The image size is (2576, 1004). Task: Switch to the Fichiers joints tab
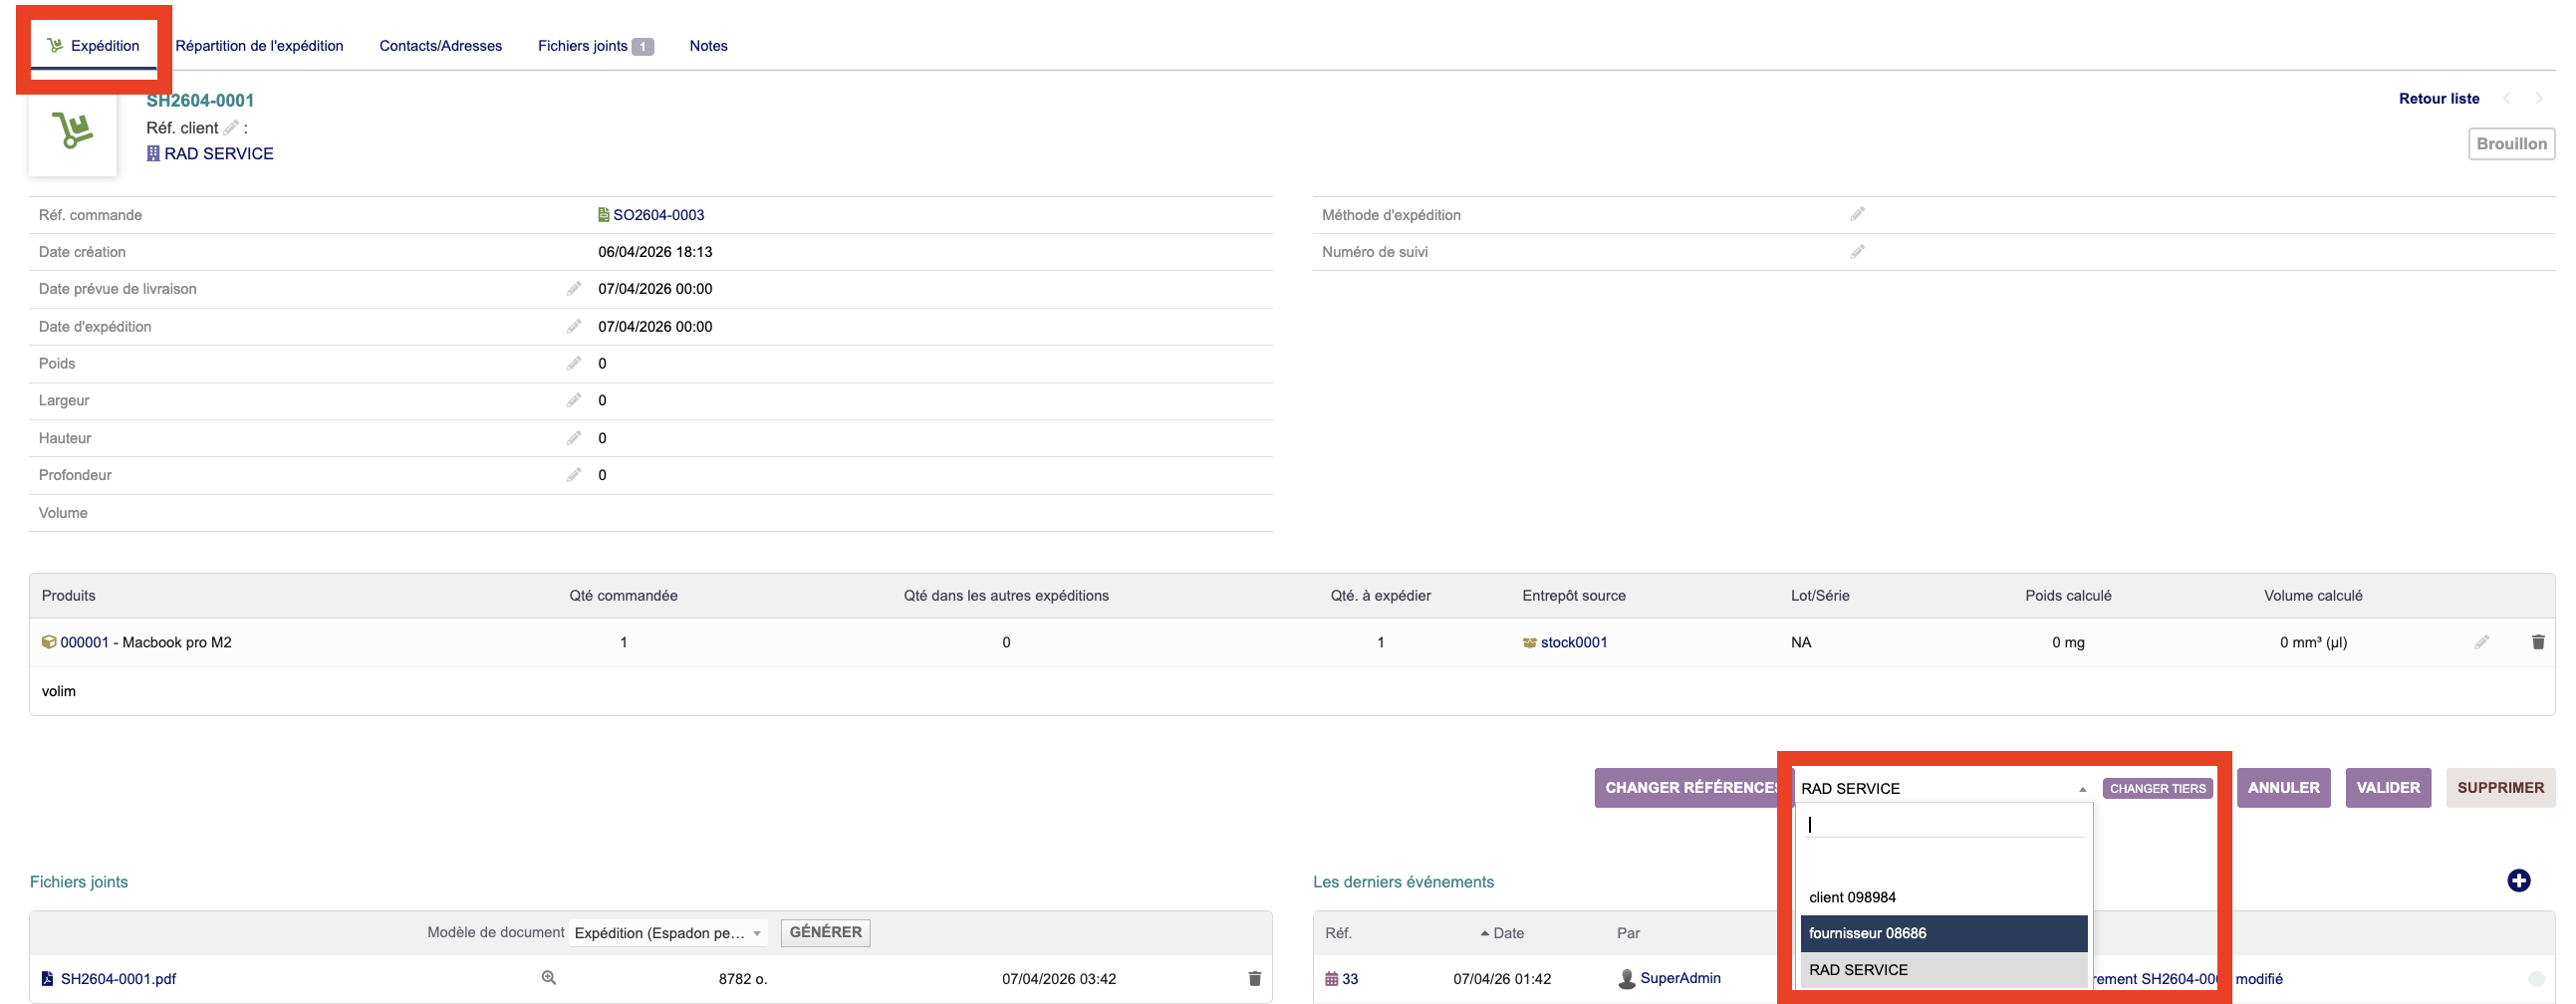[x=595, y=46]
